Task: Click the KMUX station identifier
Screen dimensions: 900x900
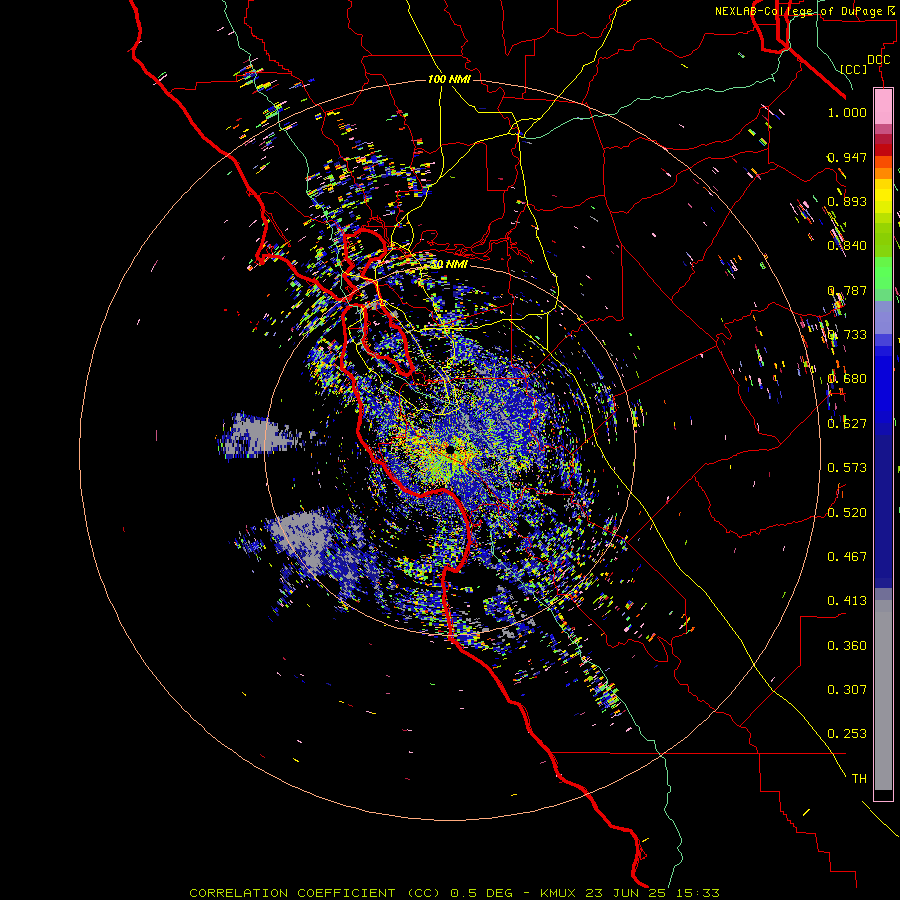Action: (x=557, y=893)
